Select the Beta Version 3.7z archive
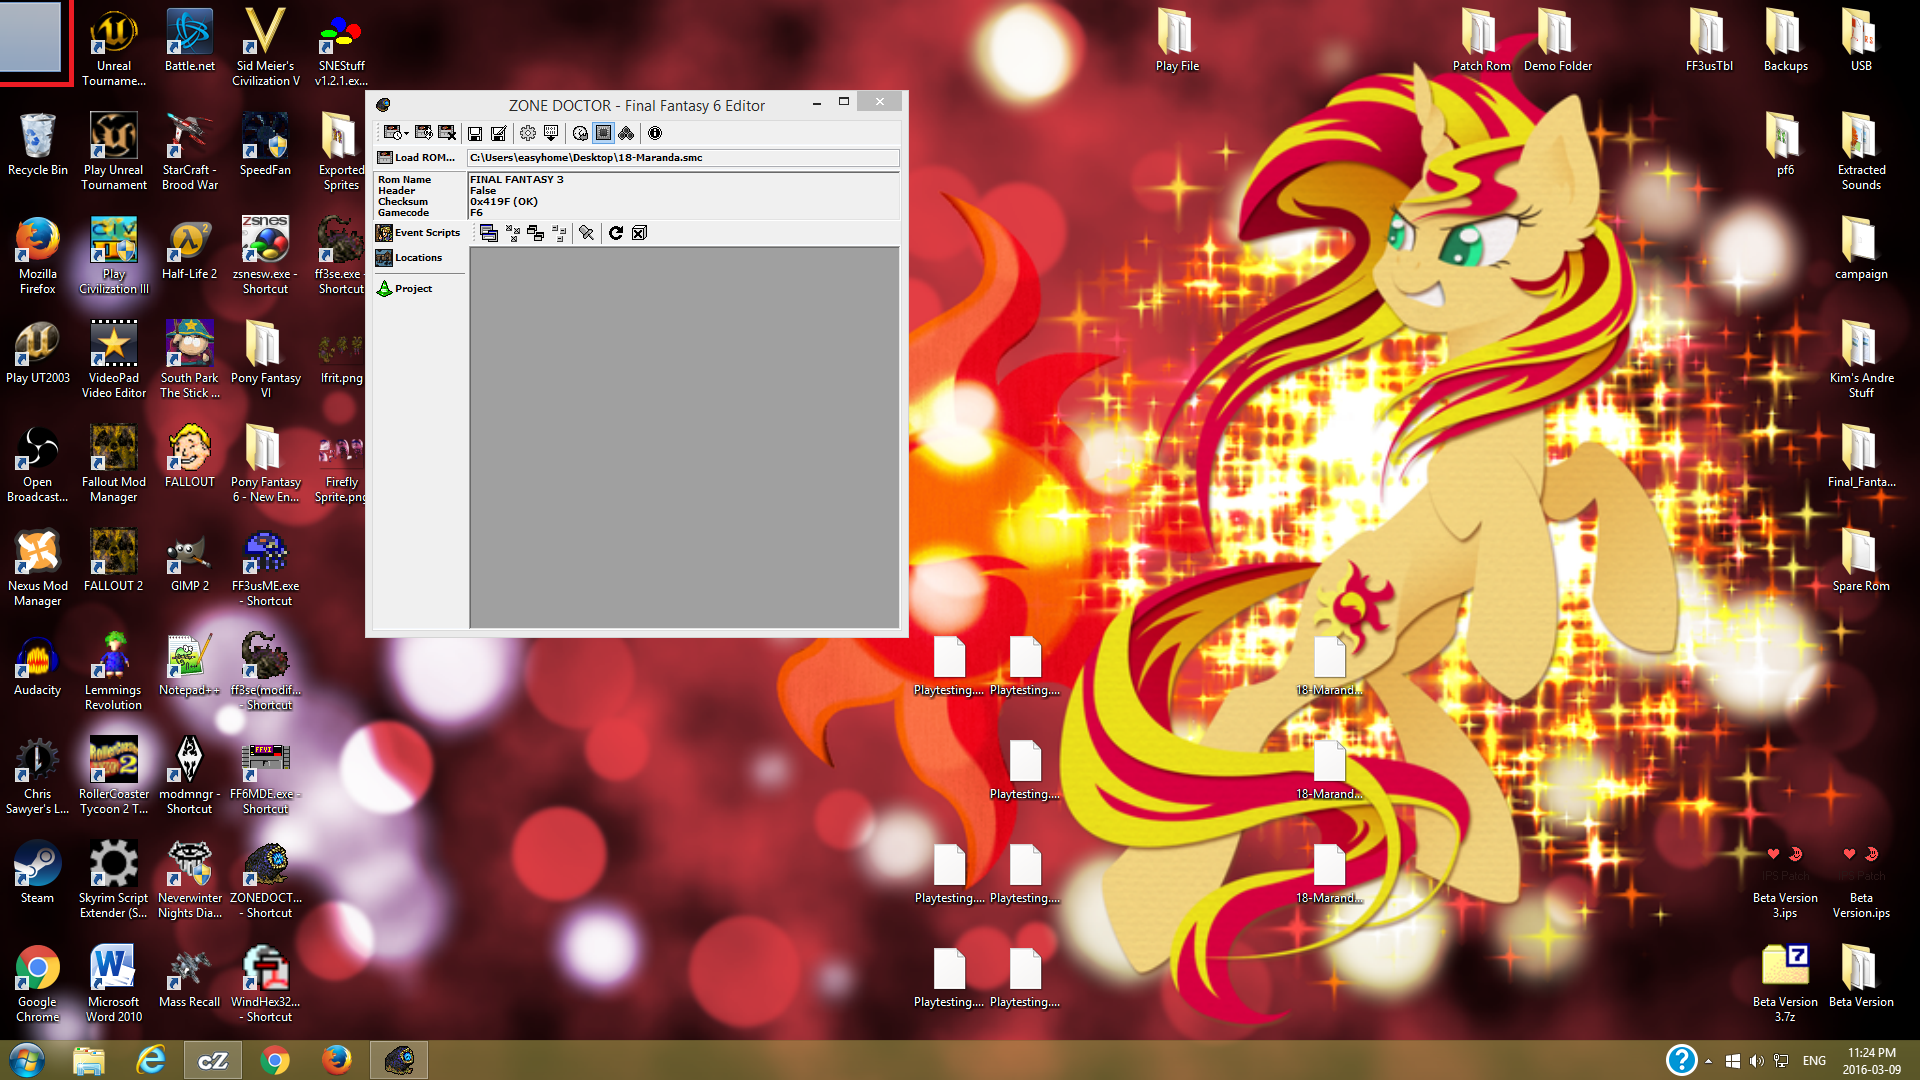1920x1080 pixels. [x=1786, y=986]
